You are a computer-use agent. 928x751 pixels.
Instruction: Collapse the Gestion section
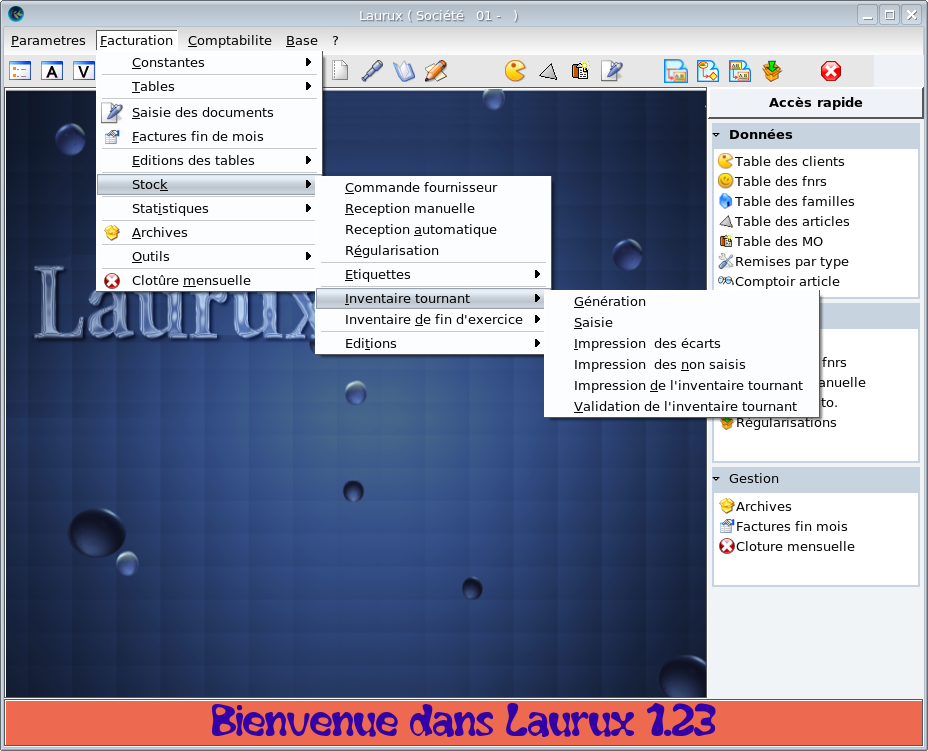click(716, 479)
